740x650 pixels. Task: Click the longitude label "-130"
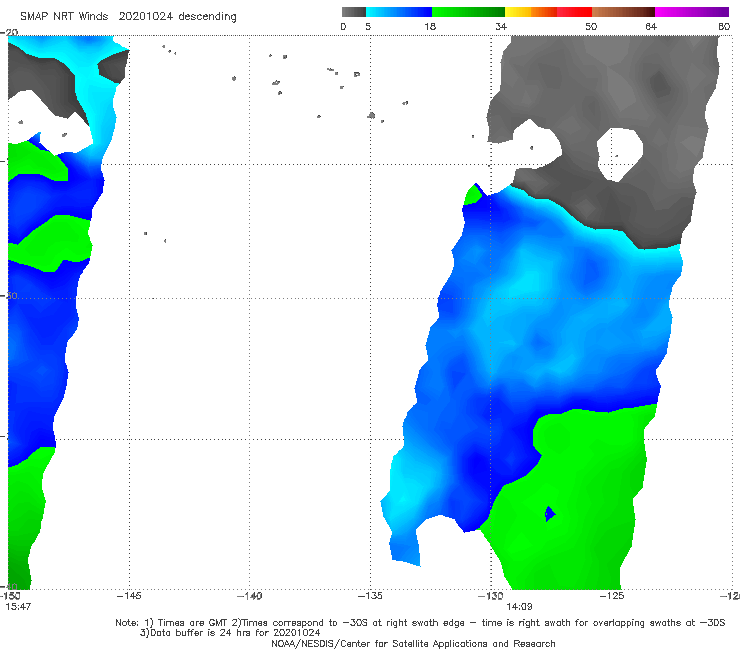pyautogui.click(x=491, y=596)
